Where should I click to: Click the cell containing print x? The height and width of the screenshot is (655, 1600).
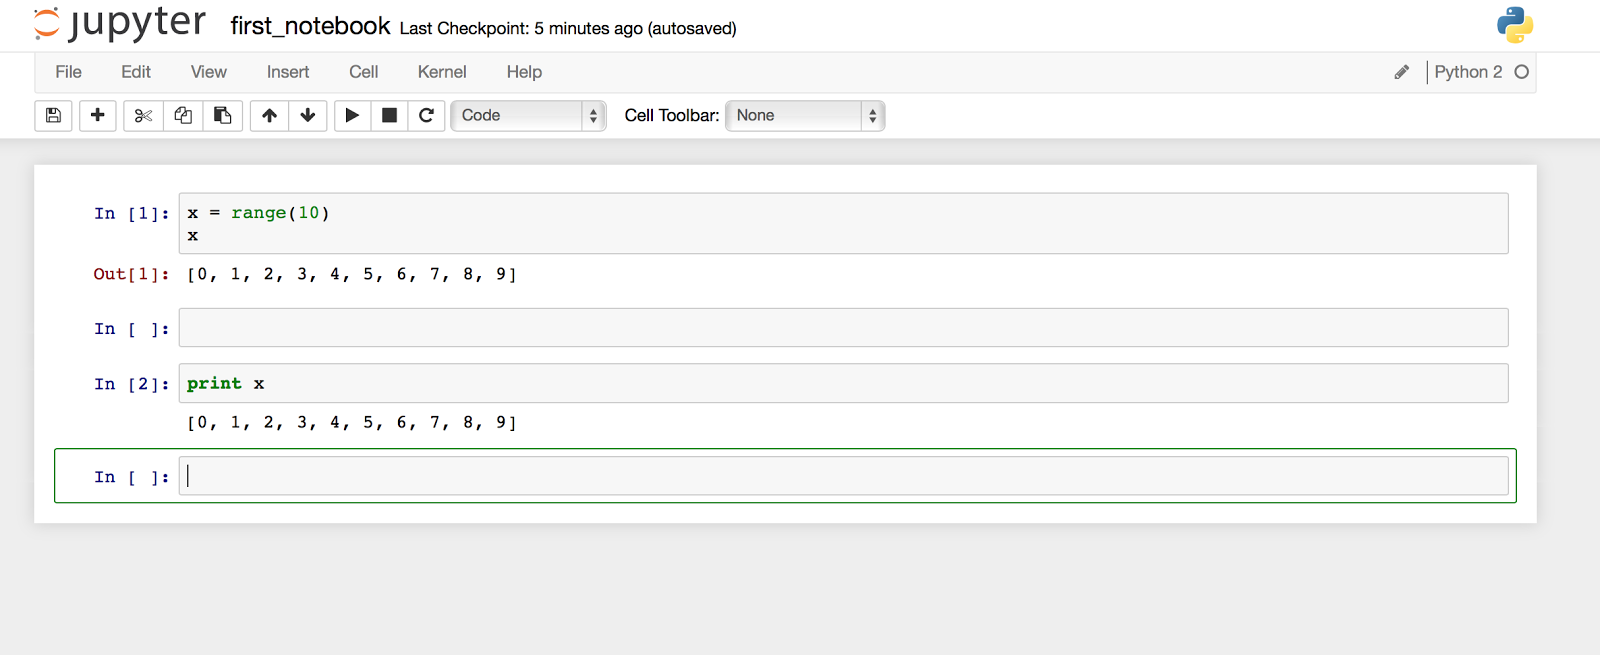coord(843,383)
